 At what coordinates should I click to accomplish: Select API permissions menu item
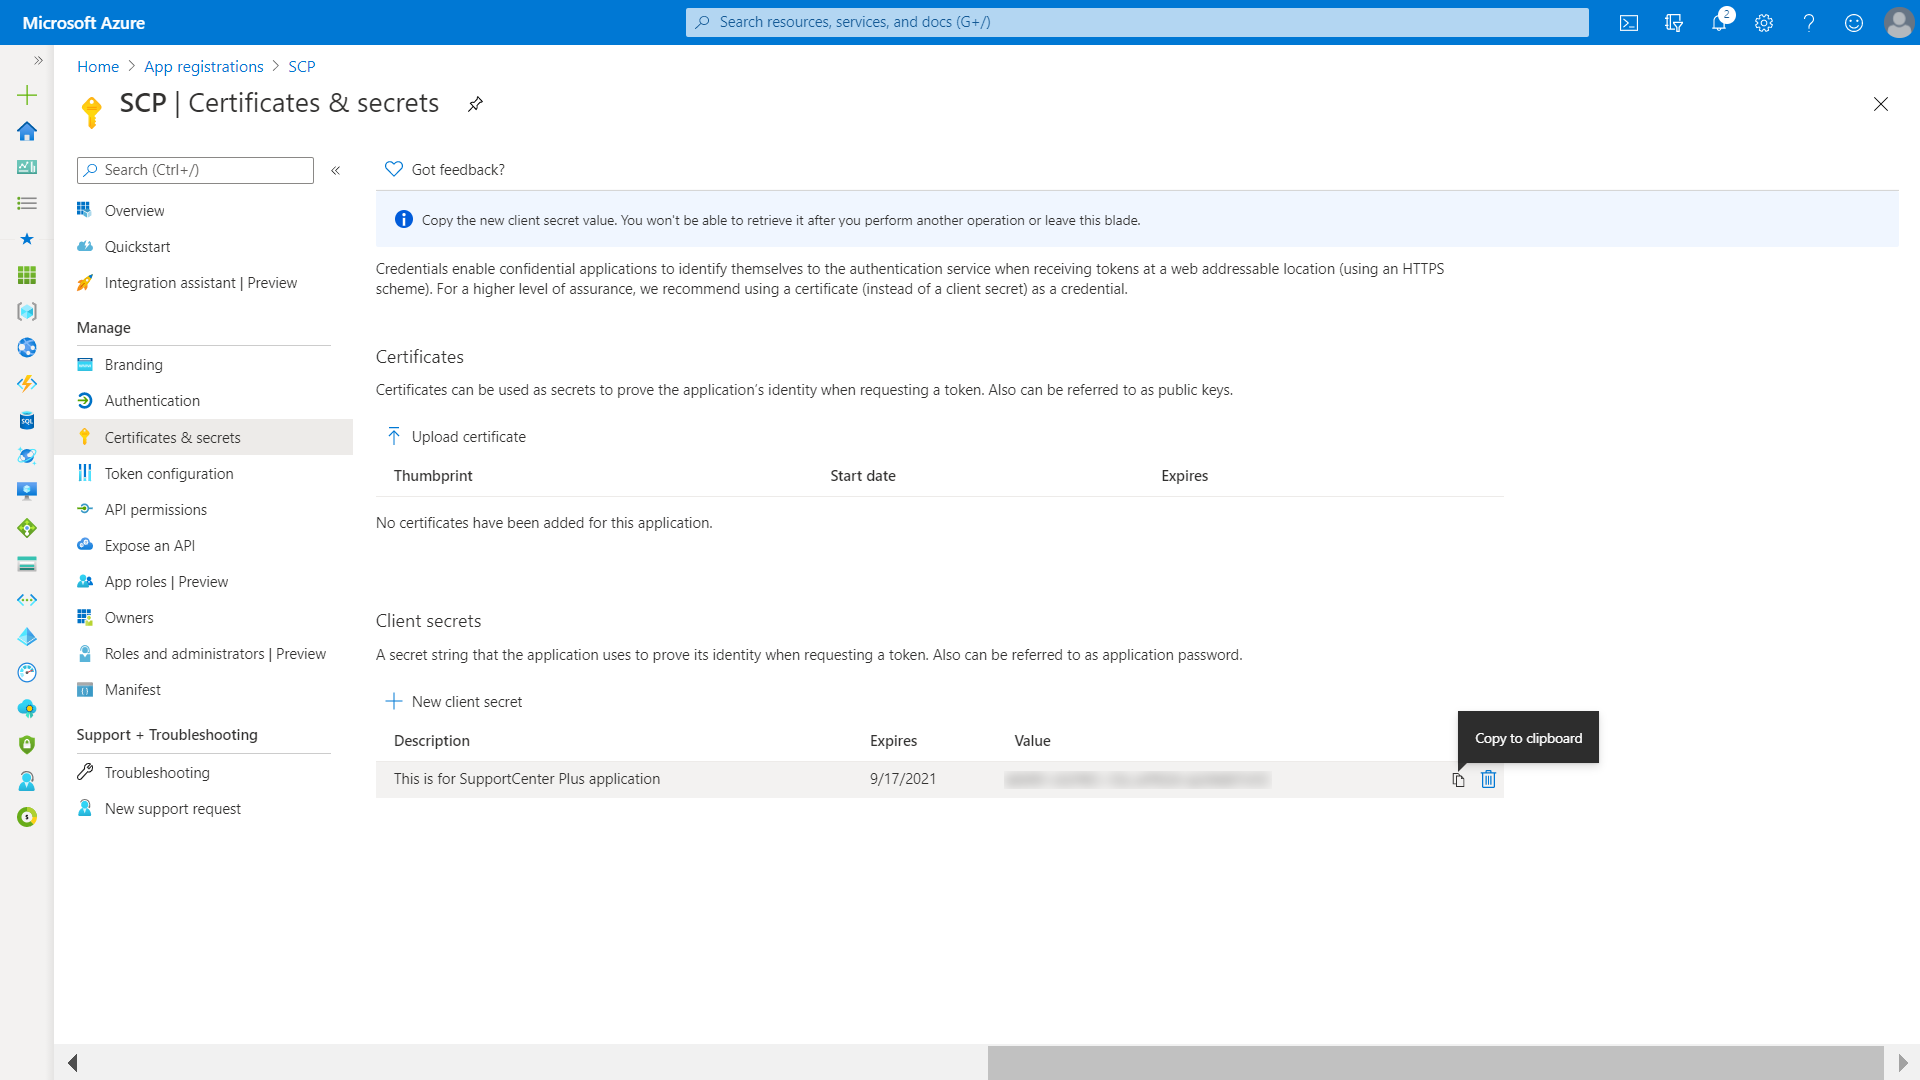click(x=156, y=510)
